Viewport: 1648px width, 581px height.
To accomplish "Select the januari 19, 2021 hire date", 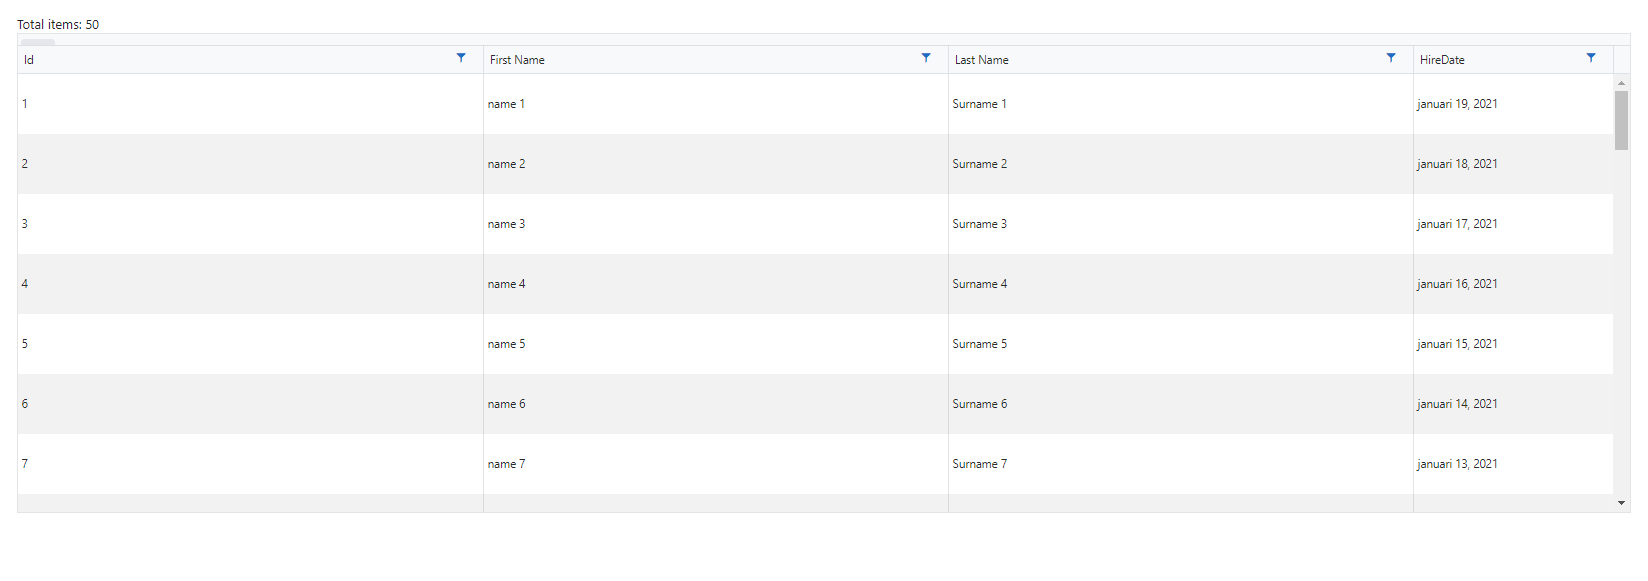I will tap(1457, 104).
